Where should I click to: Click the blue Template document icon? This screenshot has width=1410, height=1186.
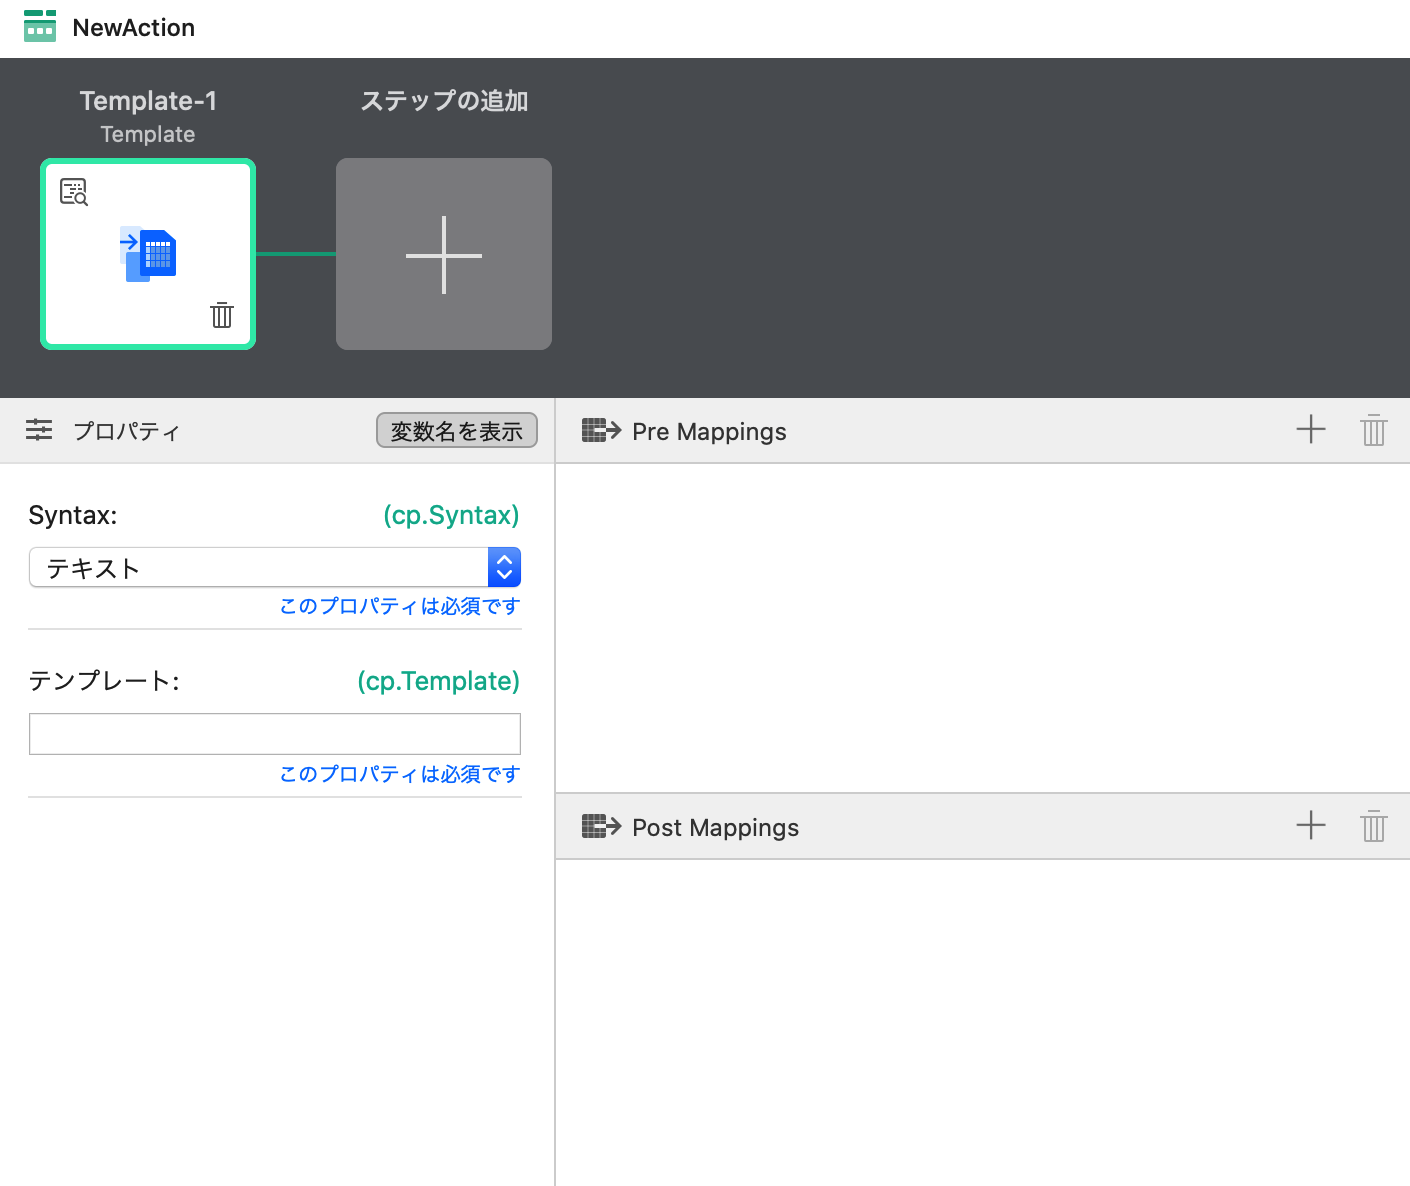(148, 255)
